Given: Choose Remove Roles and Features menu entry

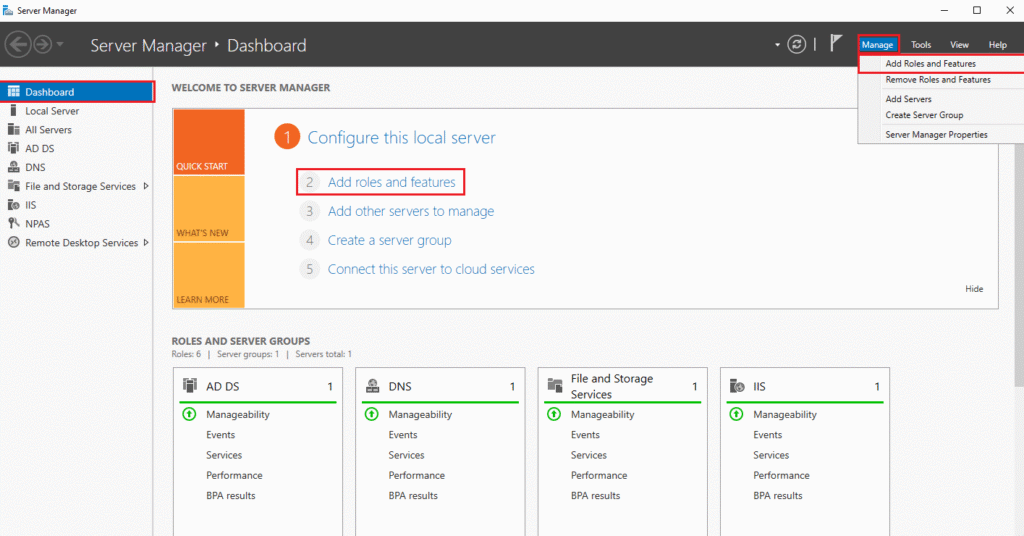Looking at the screenshot, I should point(941,80).
